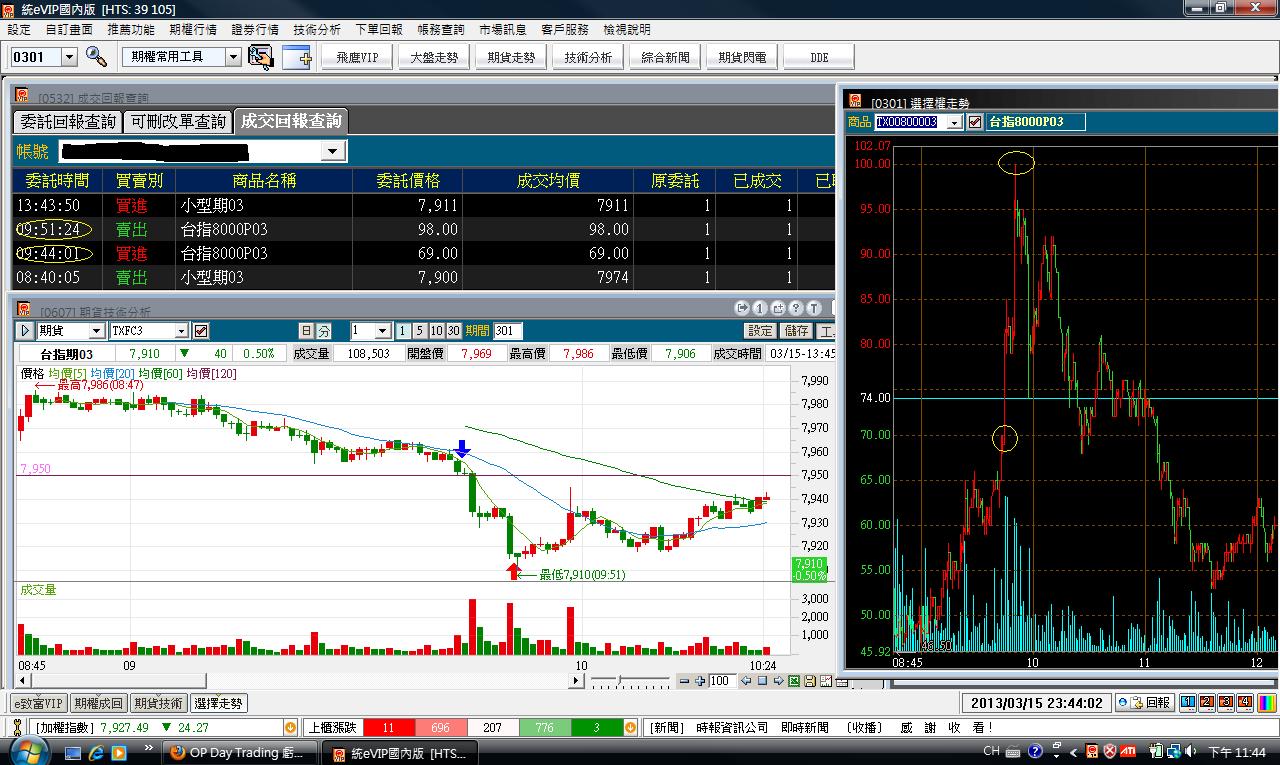Click the round T icon in panel header
Viewport: 1280px width, 765px height.
click(814, 308)
